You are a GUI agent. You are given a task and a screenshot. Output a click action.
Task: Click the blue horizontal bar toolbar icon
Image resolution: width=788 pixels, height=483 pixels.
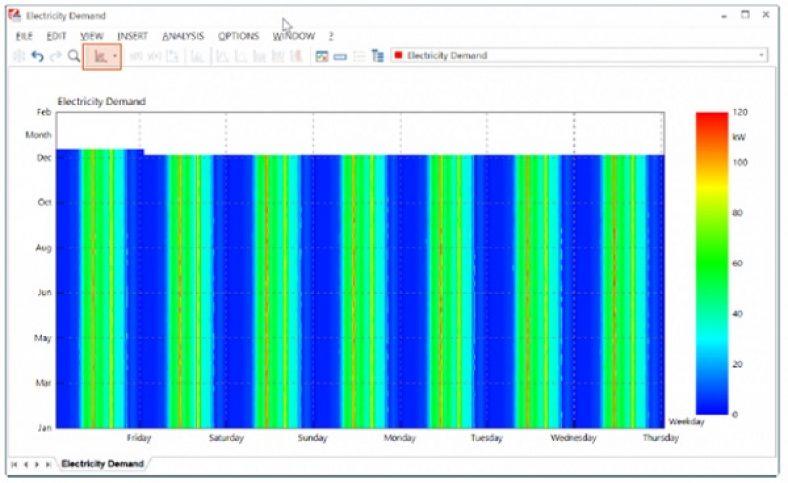point(340,57)
